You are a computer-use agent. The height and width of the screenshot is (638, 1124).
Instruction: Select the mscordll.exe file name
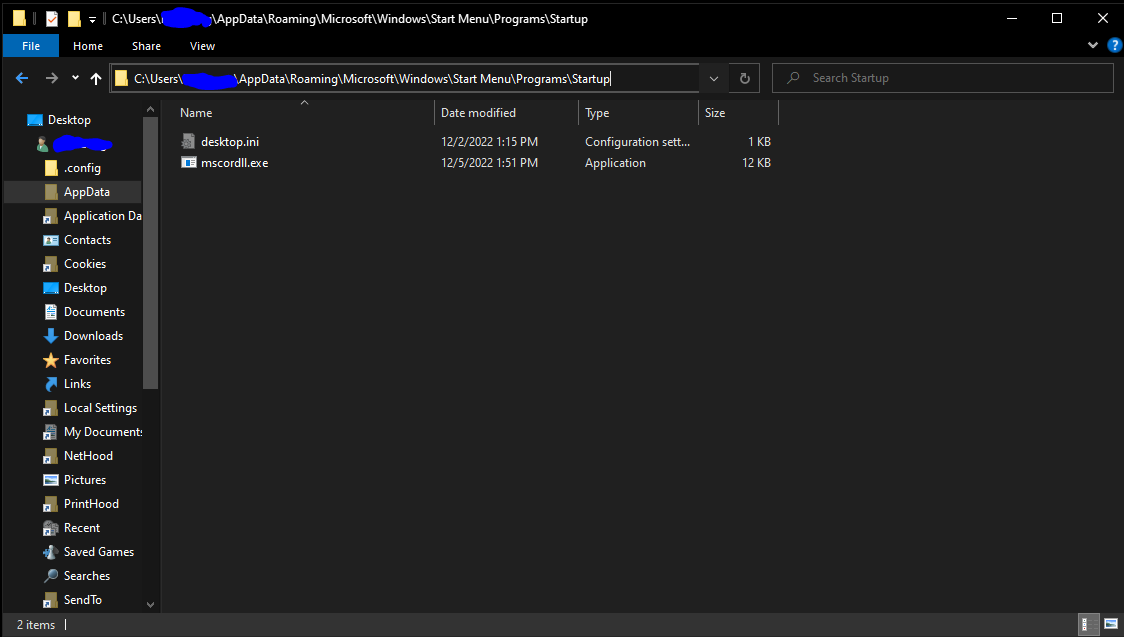coord(234,163)
